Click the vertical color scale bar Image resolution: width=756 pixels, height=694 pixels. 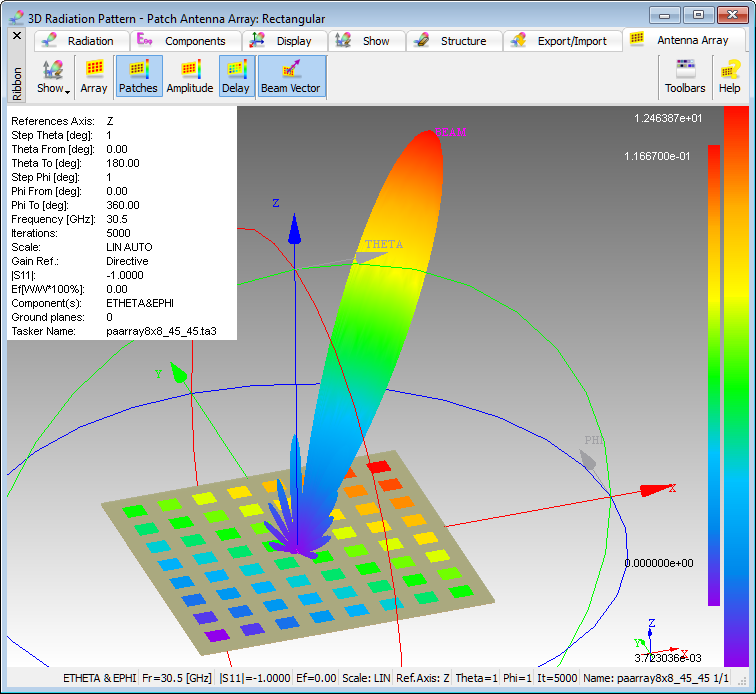(713, 375)
